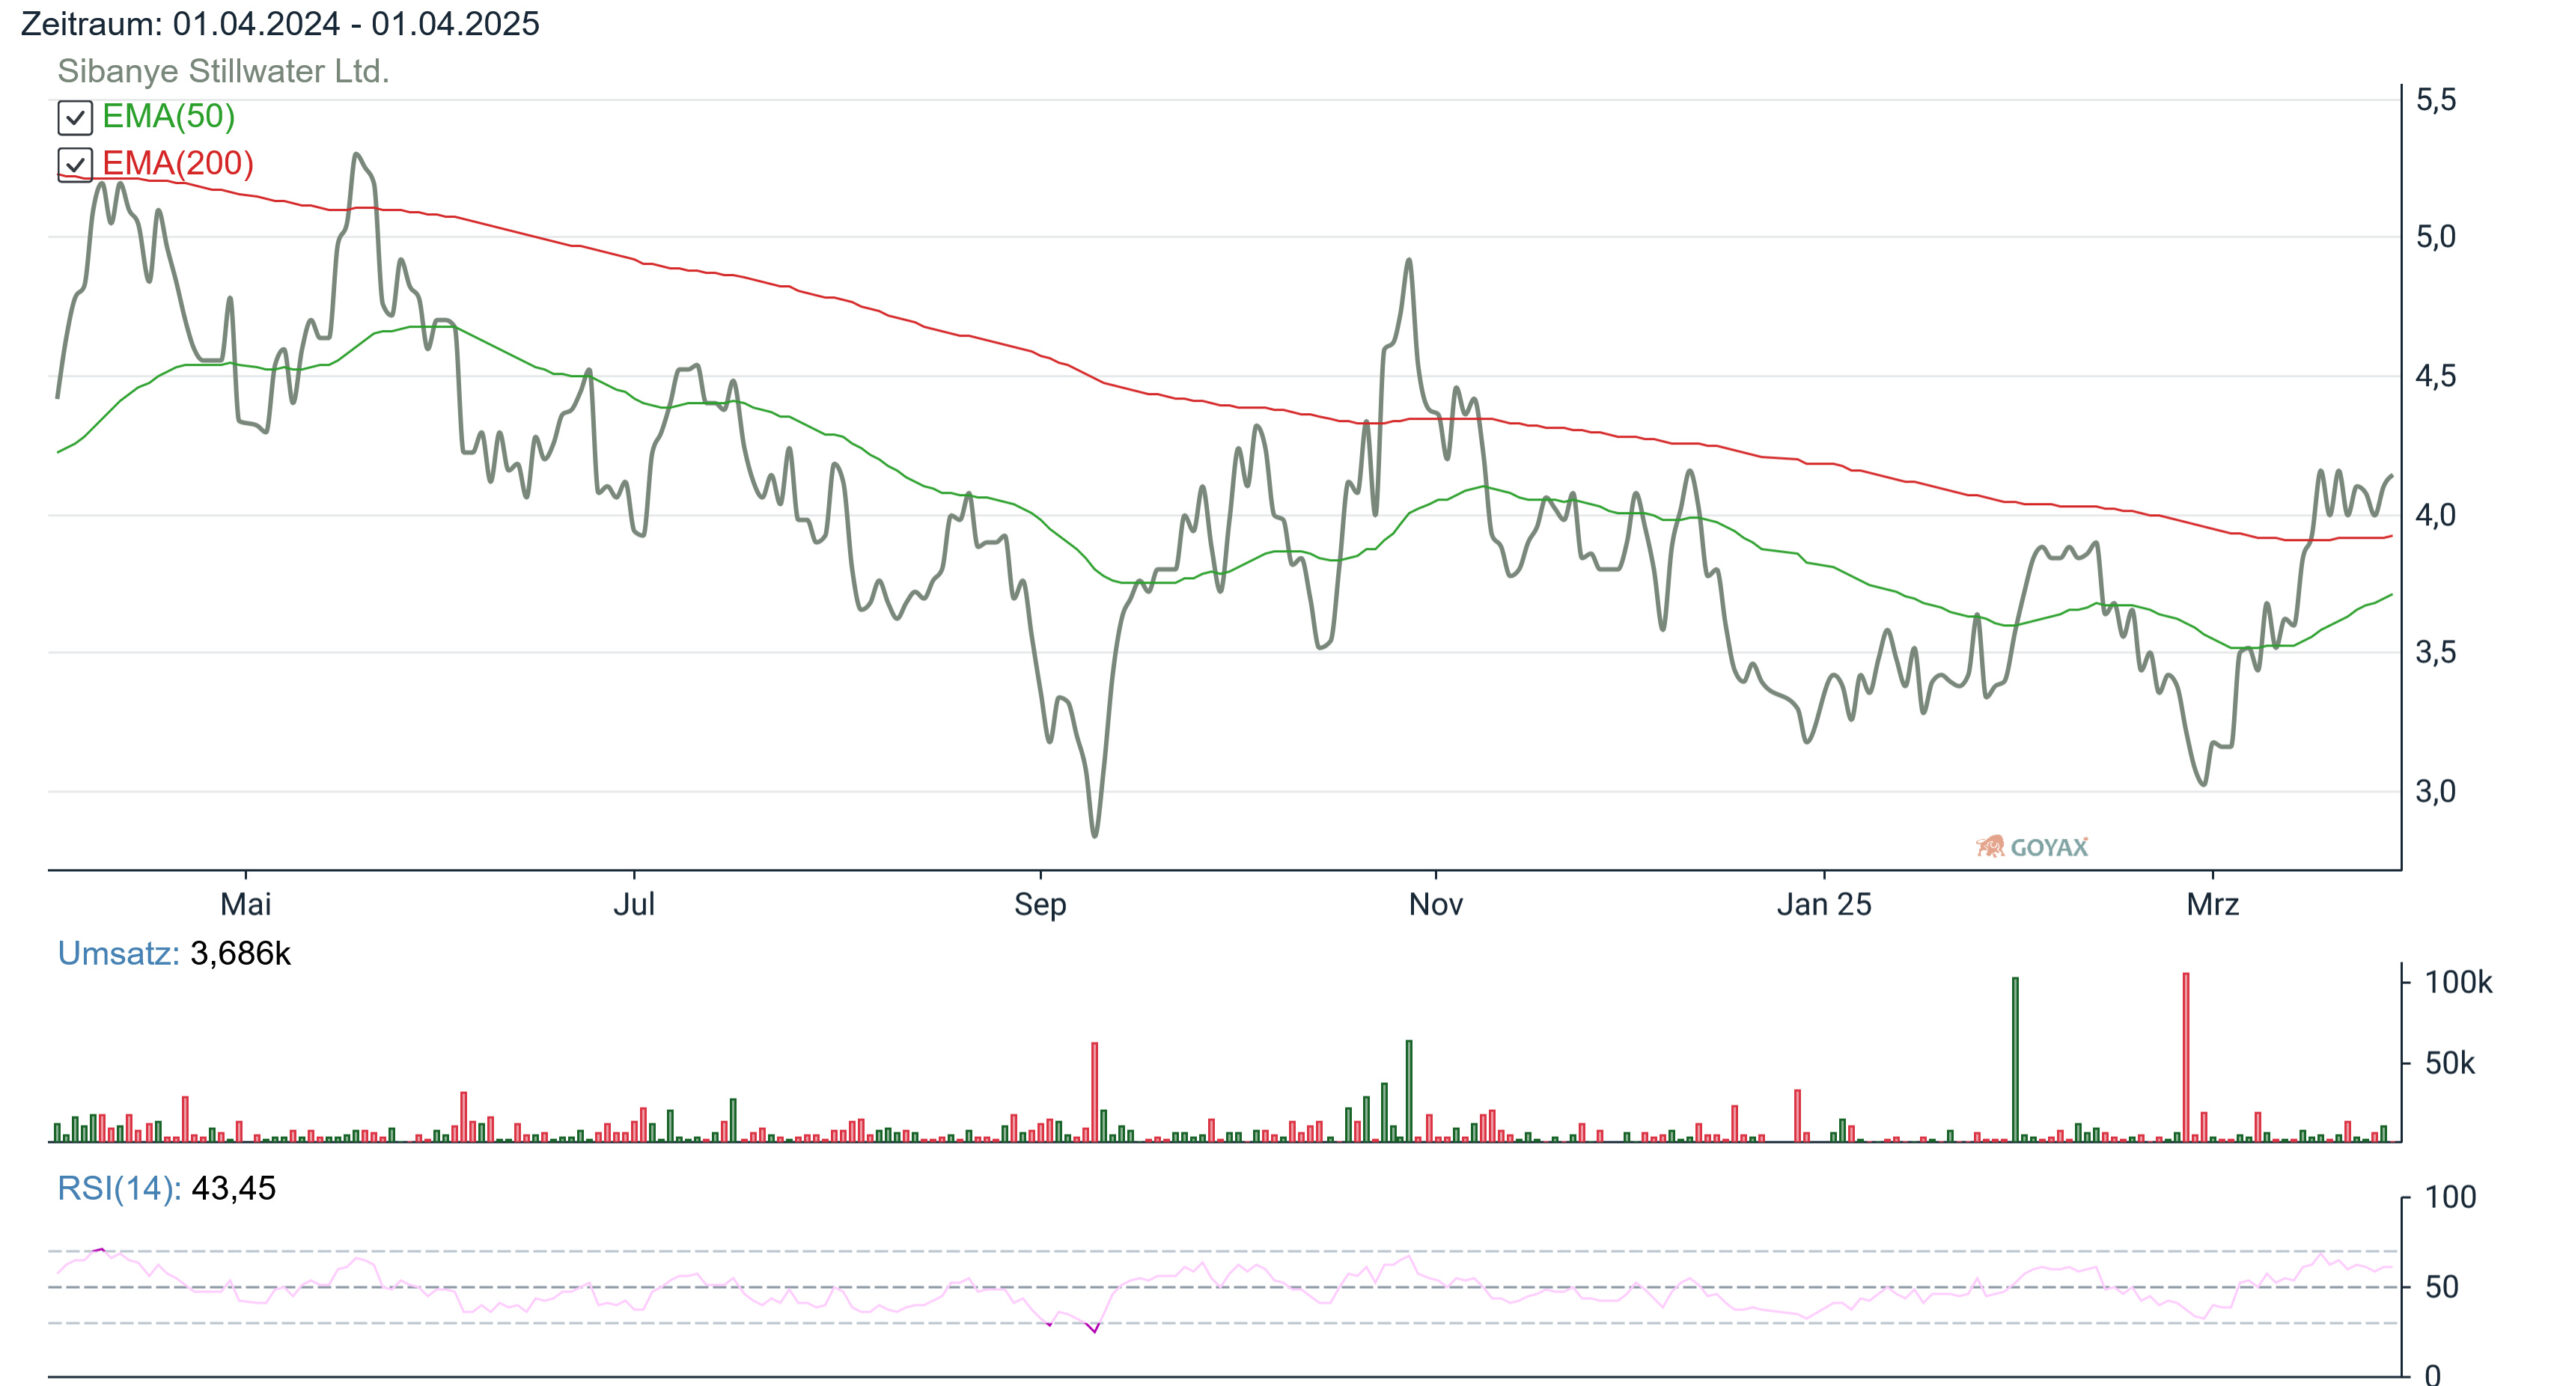Click the RSI(14) label
The height and width of the screenshot is (1386, 2560).
click(119, 1188)
